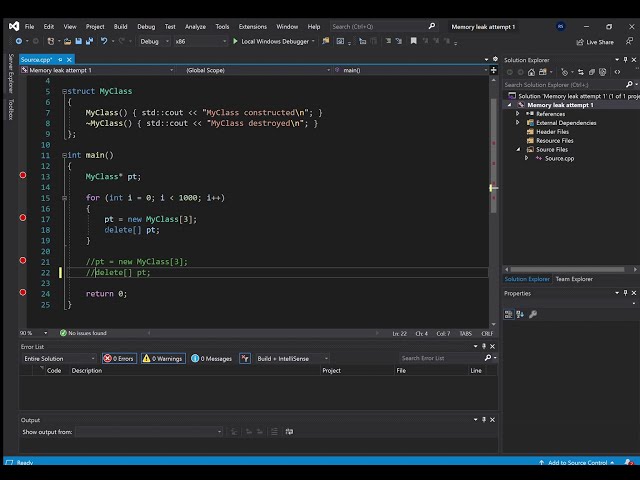
Task: Open the Debug menu
Action: tap(146, 27)
